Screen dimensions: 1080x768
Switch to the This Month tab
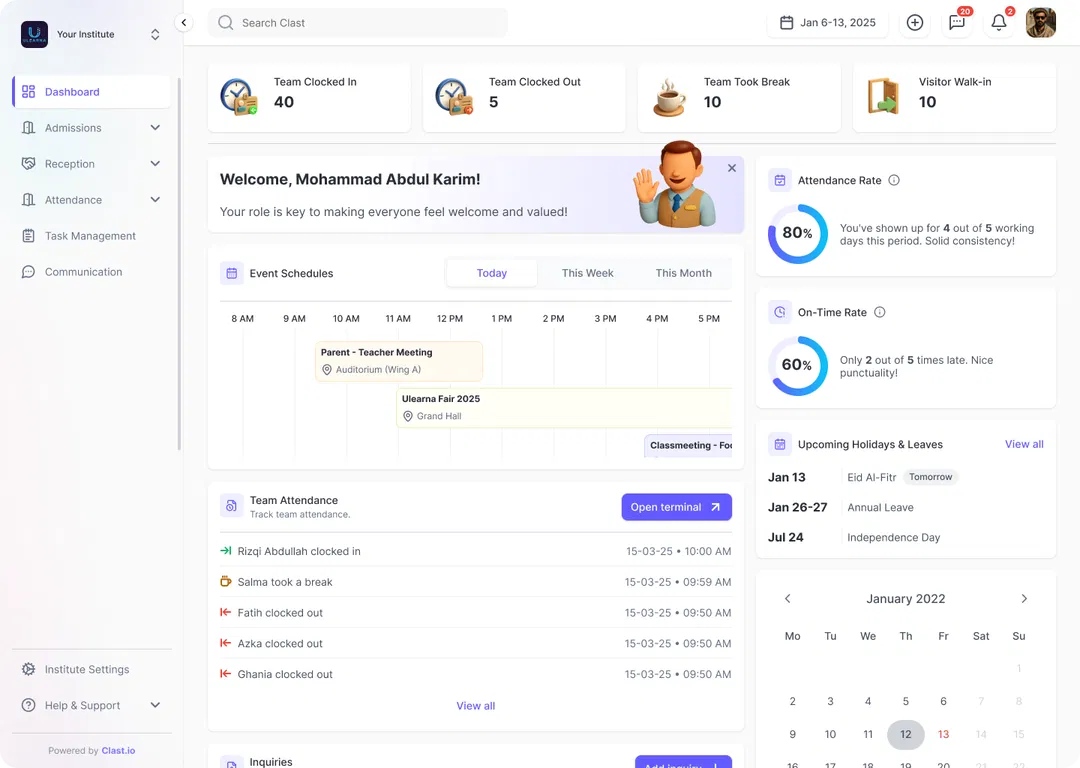pos(684,273)
